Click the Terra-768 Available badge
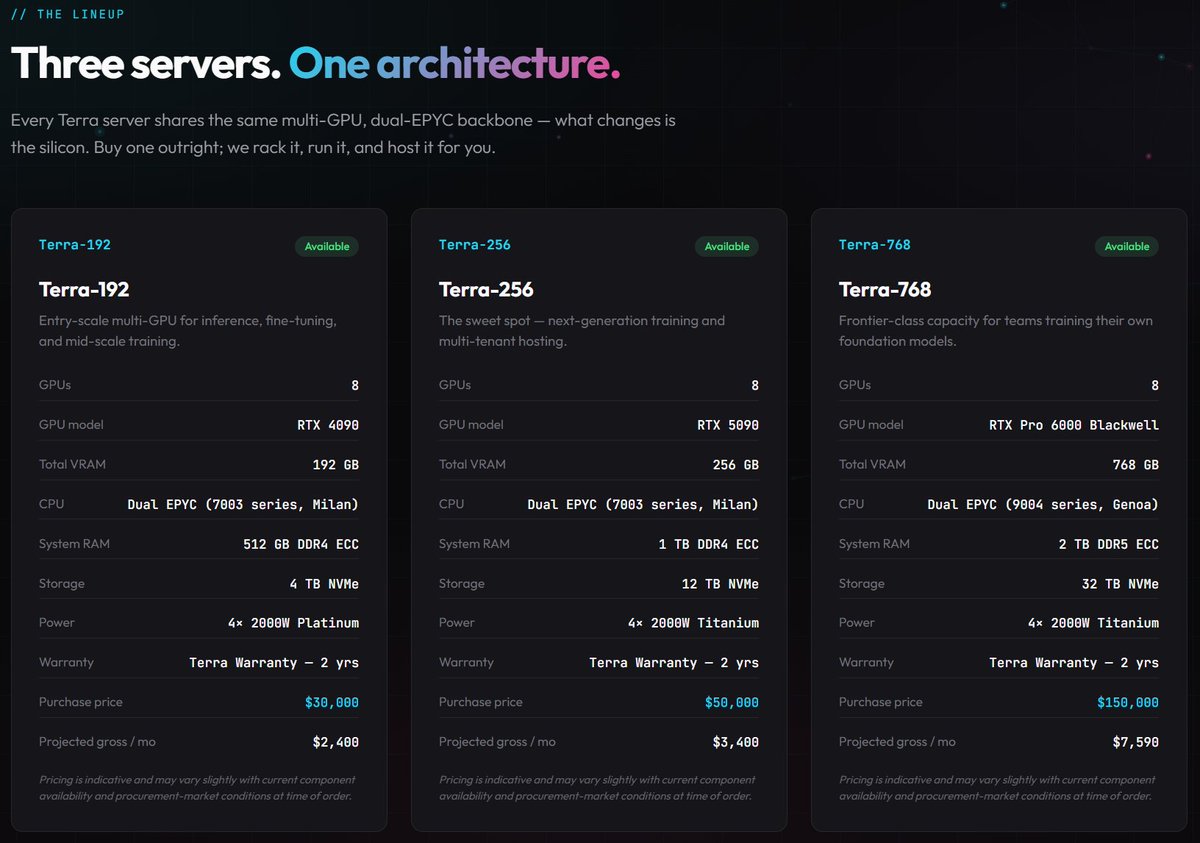The width and height of the screenshot is (1200, 843). tap(1127, 246)
